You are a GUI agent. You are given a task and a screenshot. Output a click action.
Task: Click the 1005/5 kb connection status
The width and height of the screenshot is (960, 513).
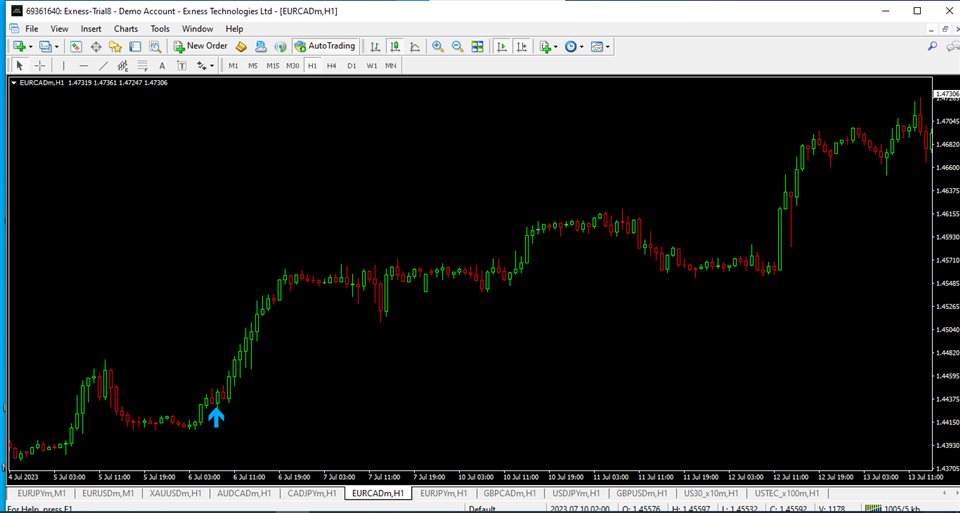pos(894,508)
